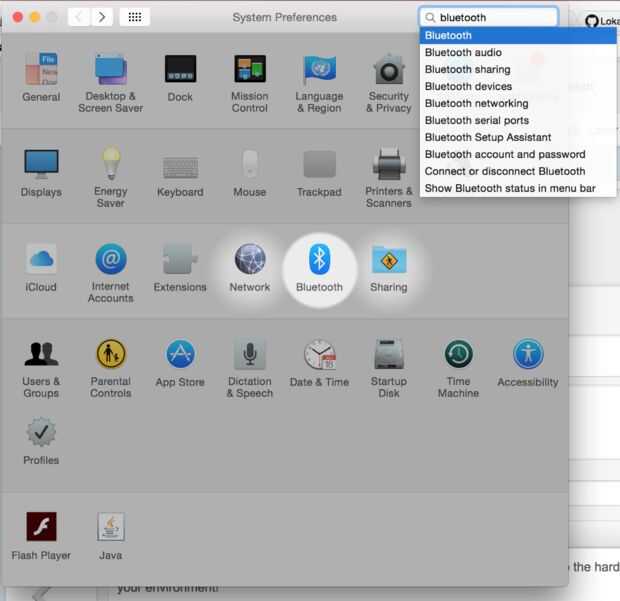
Task: Minimize System Preferences with yellow button
Action: pyautogui.click(x=35, y=17)
